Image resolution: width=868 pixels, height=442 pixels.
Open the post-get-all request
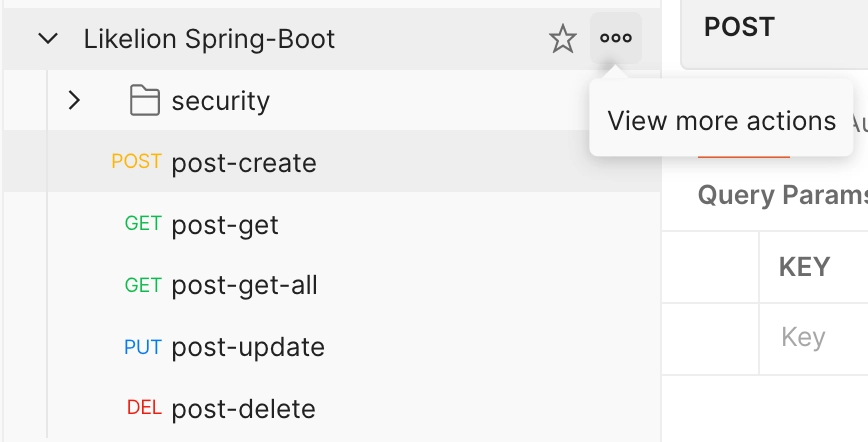tap(244, 285)
